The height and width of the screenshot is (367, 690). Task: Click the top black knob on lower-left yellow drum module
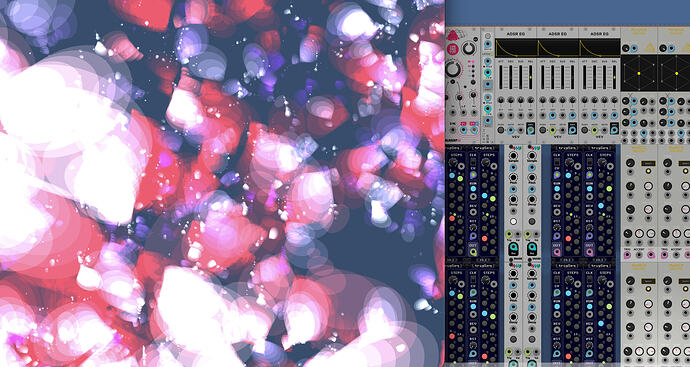[x=630, y=281]
